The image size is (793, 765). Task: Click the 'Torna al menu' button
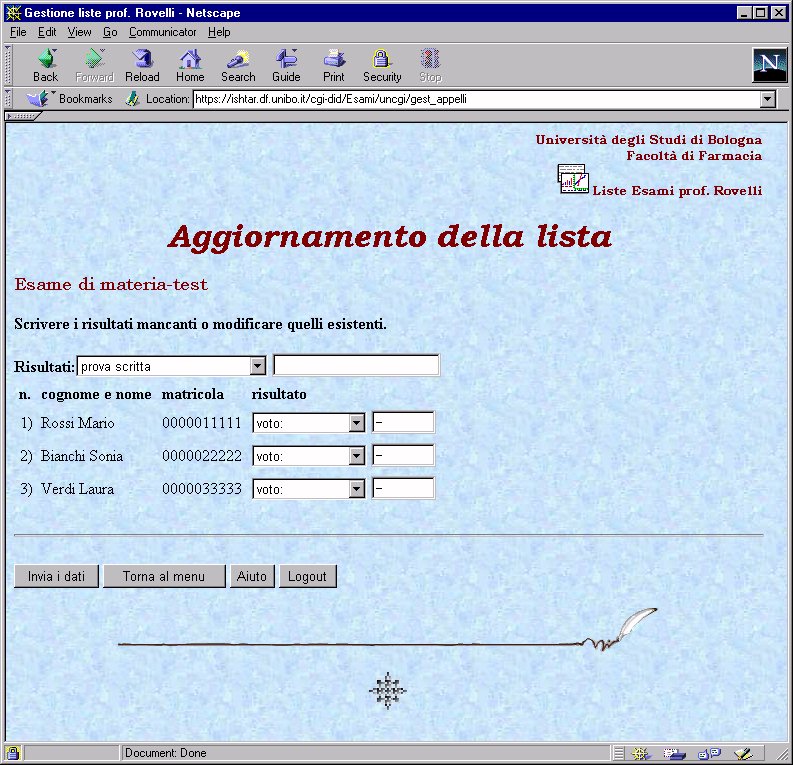(164, 576)
